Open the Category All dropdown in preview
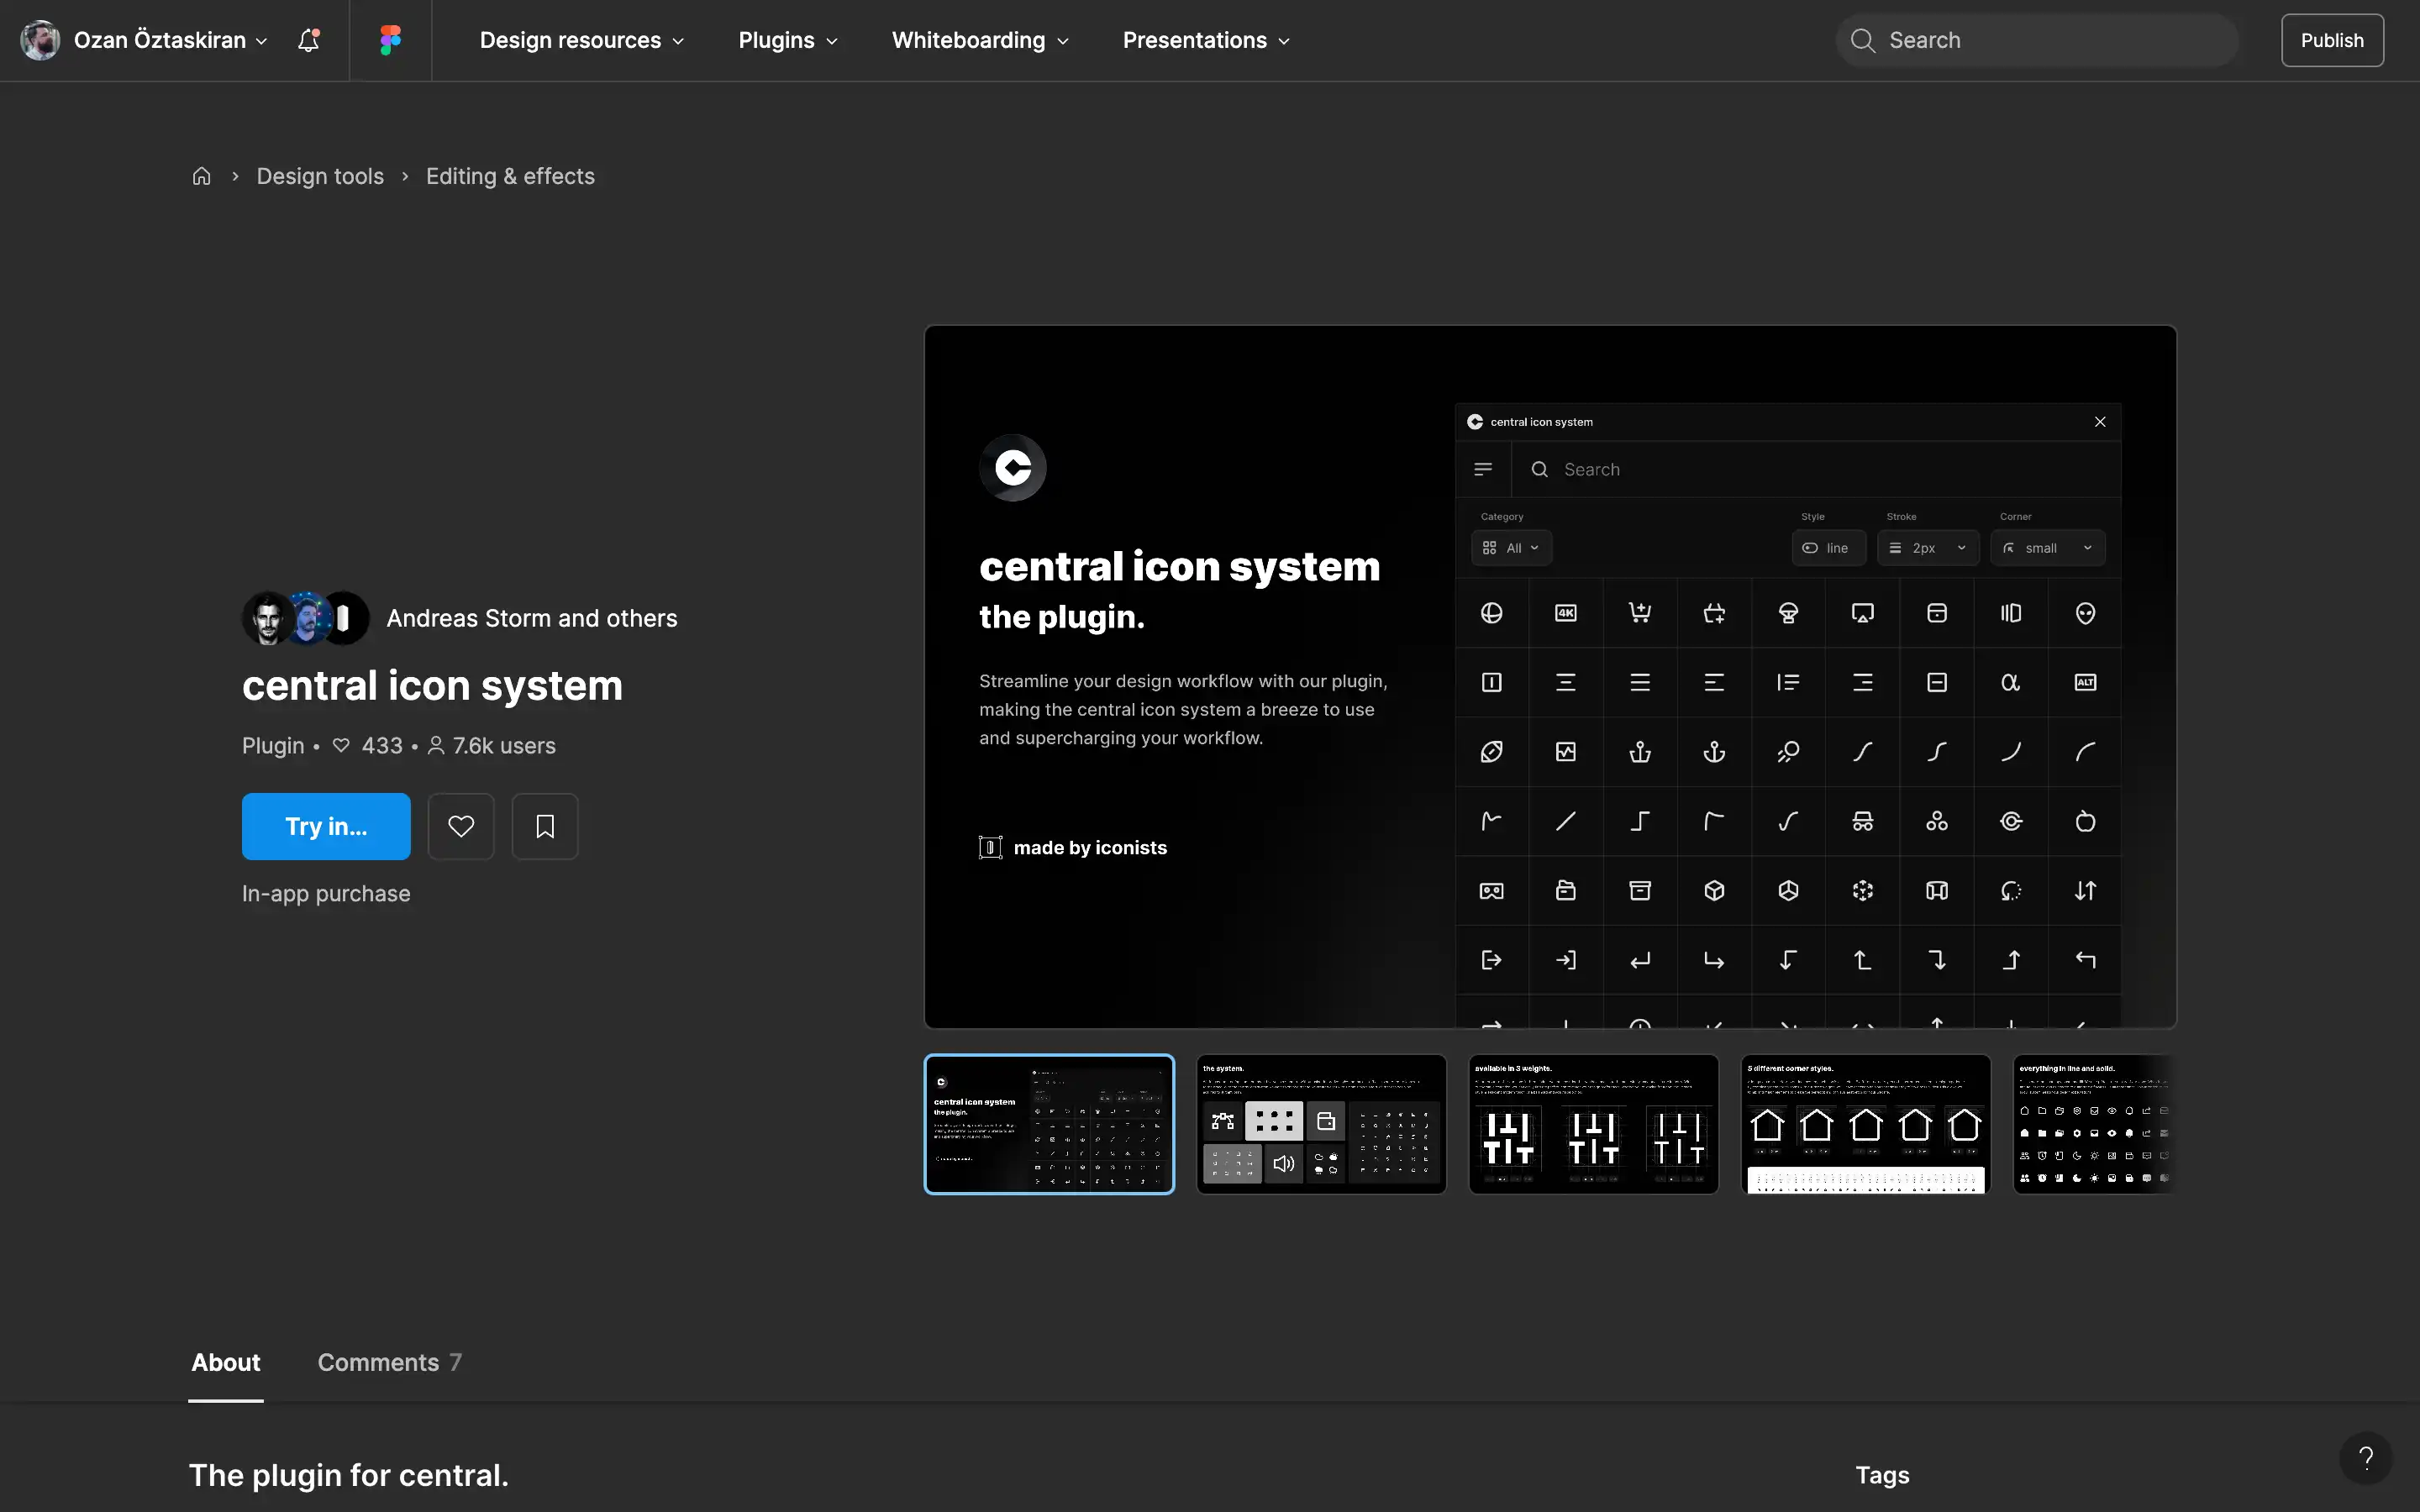 [x=1511, y=548]
